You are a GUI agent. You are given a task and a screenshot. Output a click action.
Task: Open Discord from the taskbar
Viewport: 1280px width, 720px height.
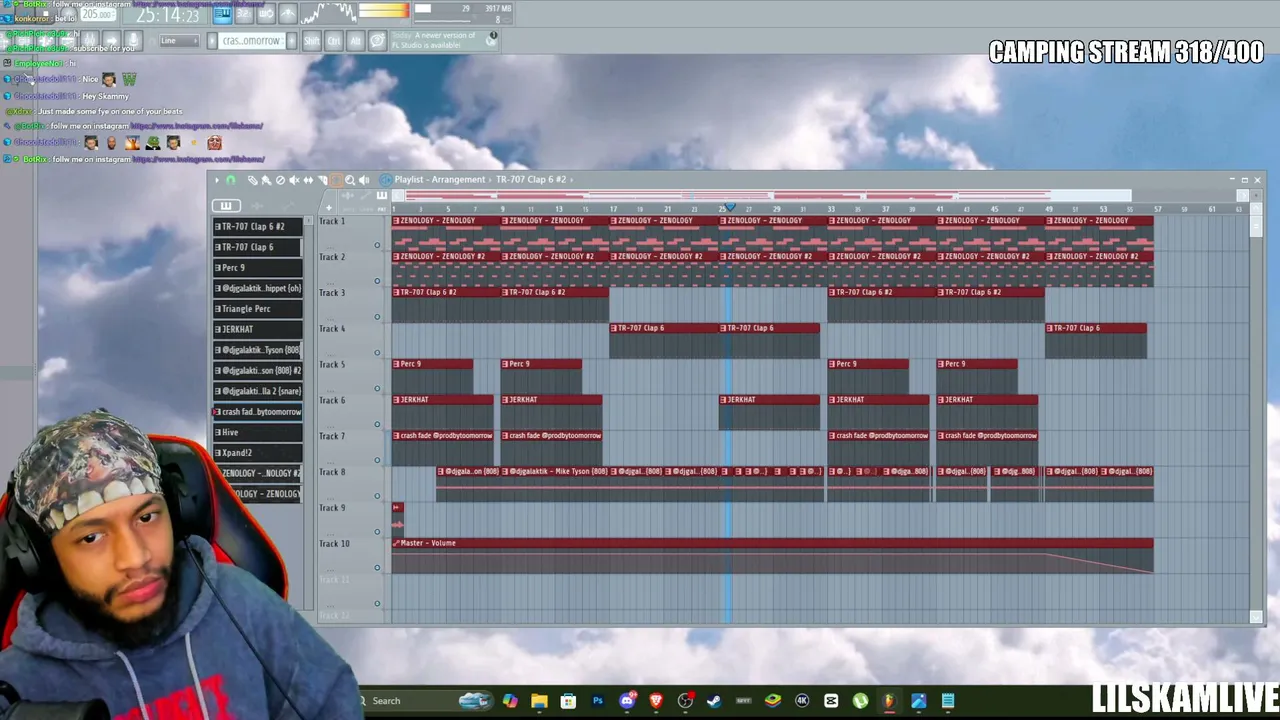(627, 701)
